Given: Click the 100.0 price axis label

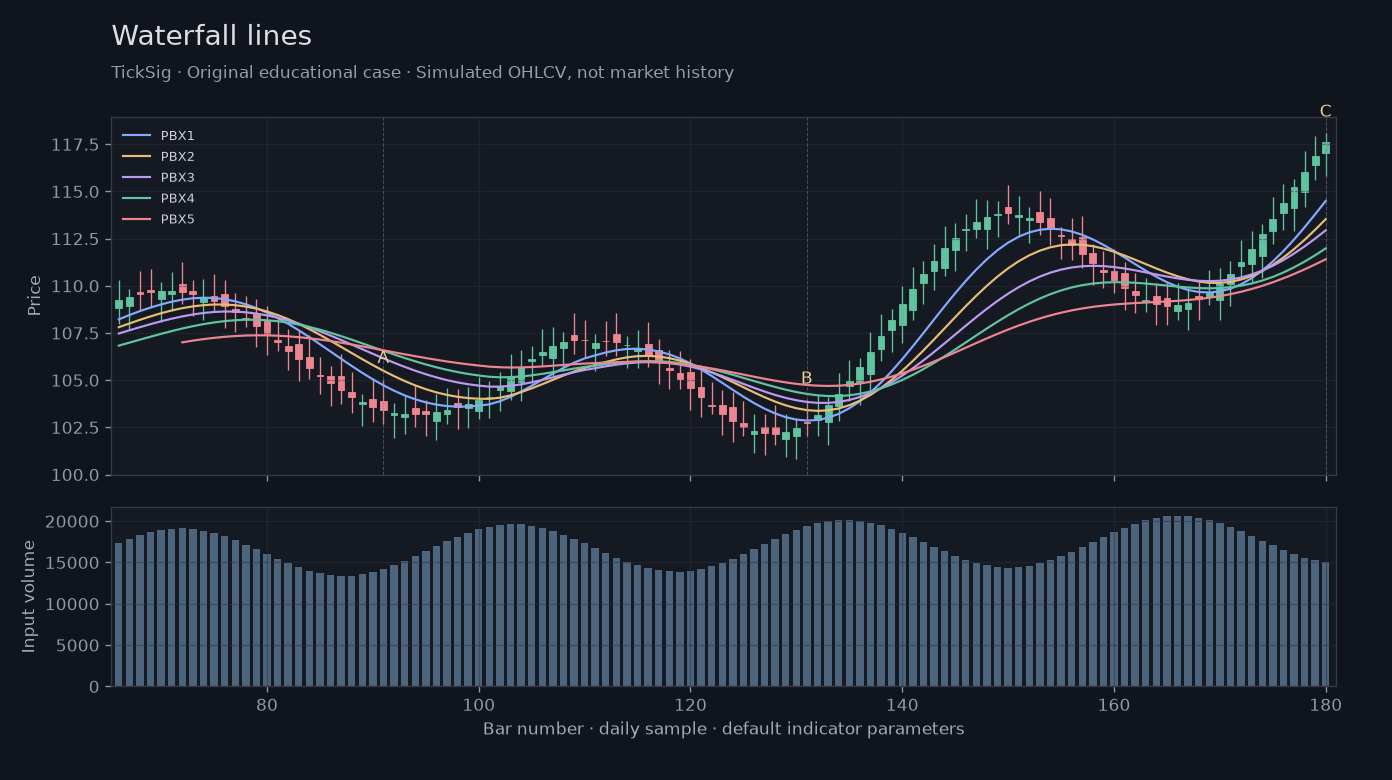Looking at the screenshot, I should point(75,475).
